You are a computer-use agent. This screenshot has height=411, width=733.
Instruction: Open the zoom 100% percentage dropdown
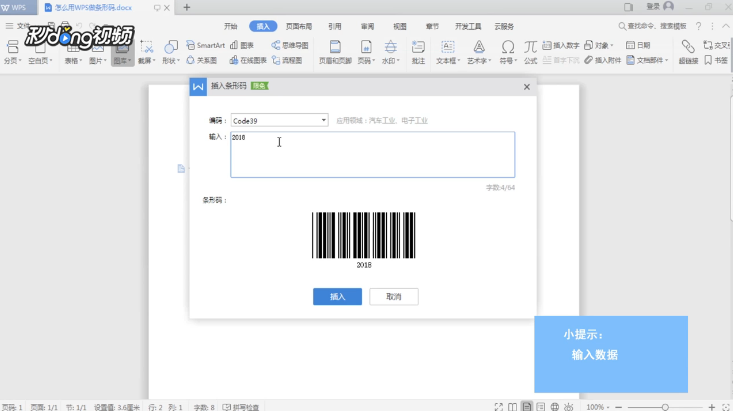click(x=597, y=407)
